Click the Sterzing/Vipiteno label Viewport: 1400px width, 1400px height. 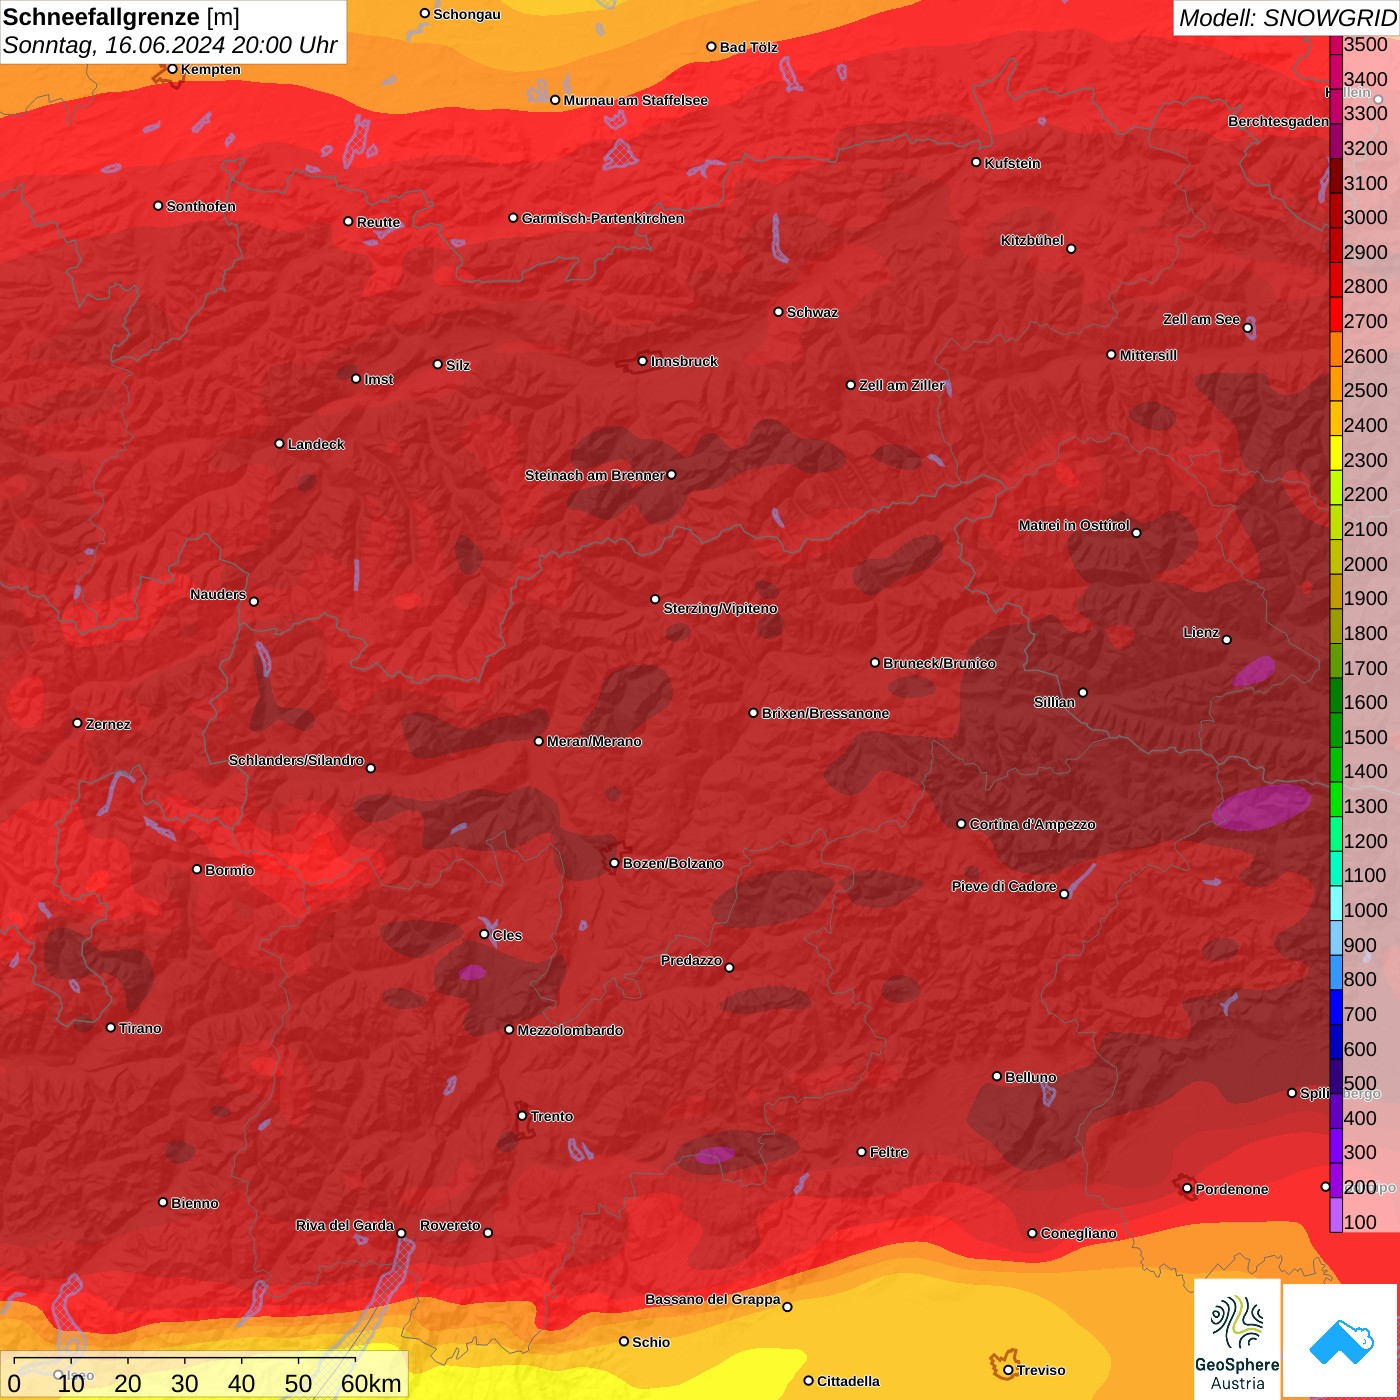click(x=720, y=608)
